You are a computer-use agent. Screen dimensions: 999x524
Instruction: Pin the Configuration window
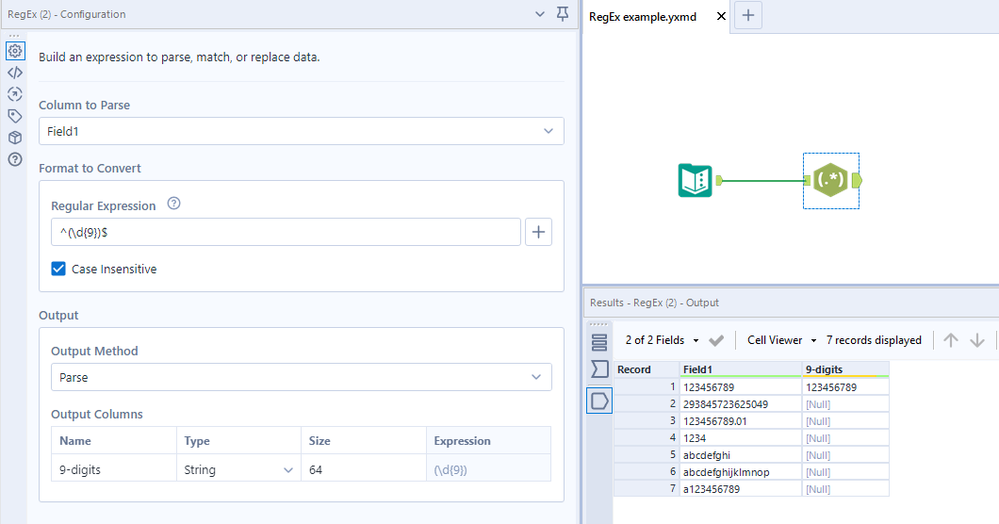tap(563, 14)
